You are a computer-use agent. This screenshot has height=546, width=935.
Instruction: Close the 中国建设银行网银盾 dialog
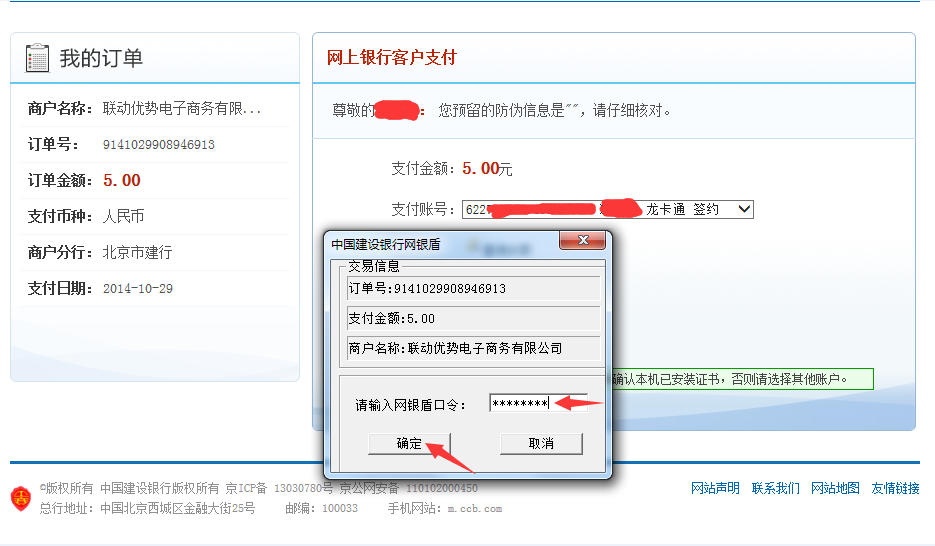pyautogui.click(x=583, y=240)
